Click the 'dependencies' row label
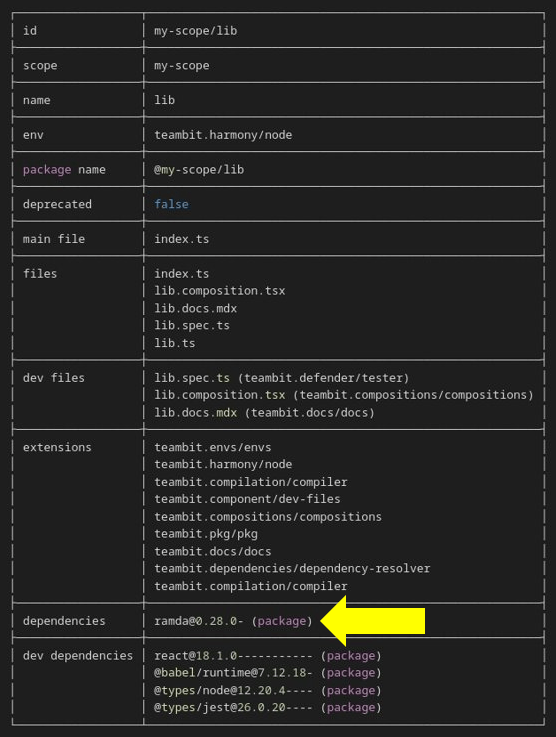 click(x=64, y=621)
